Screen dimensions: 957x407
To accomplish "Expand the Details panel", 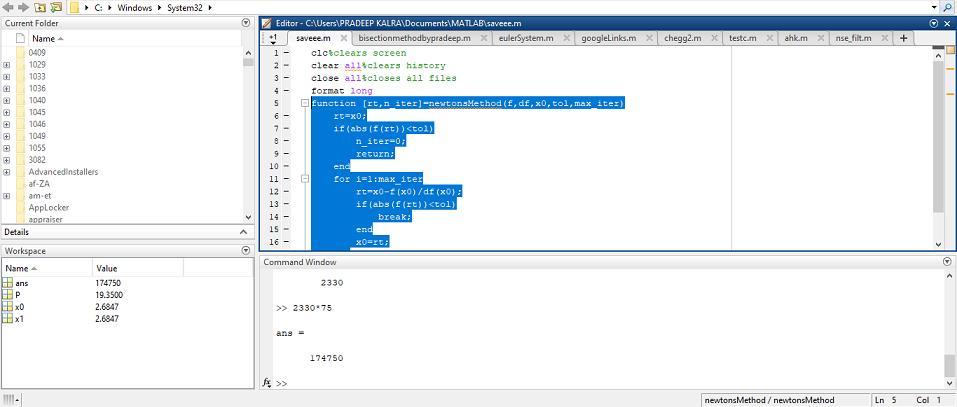I will (243, 232).
